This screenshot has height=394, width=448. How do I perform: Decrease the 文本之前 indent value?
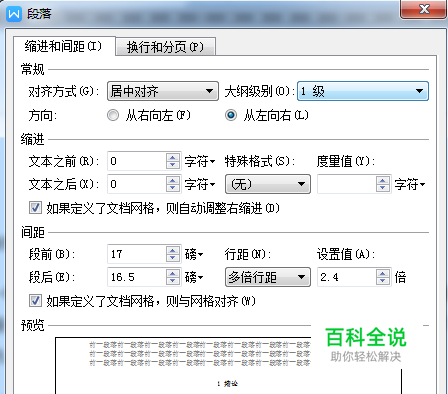click(173, 165)
